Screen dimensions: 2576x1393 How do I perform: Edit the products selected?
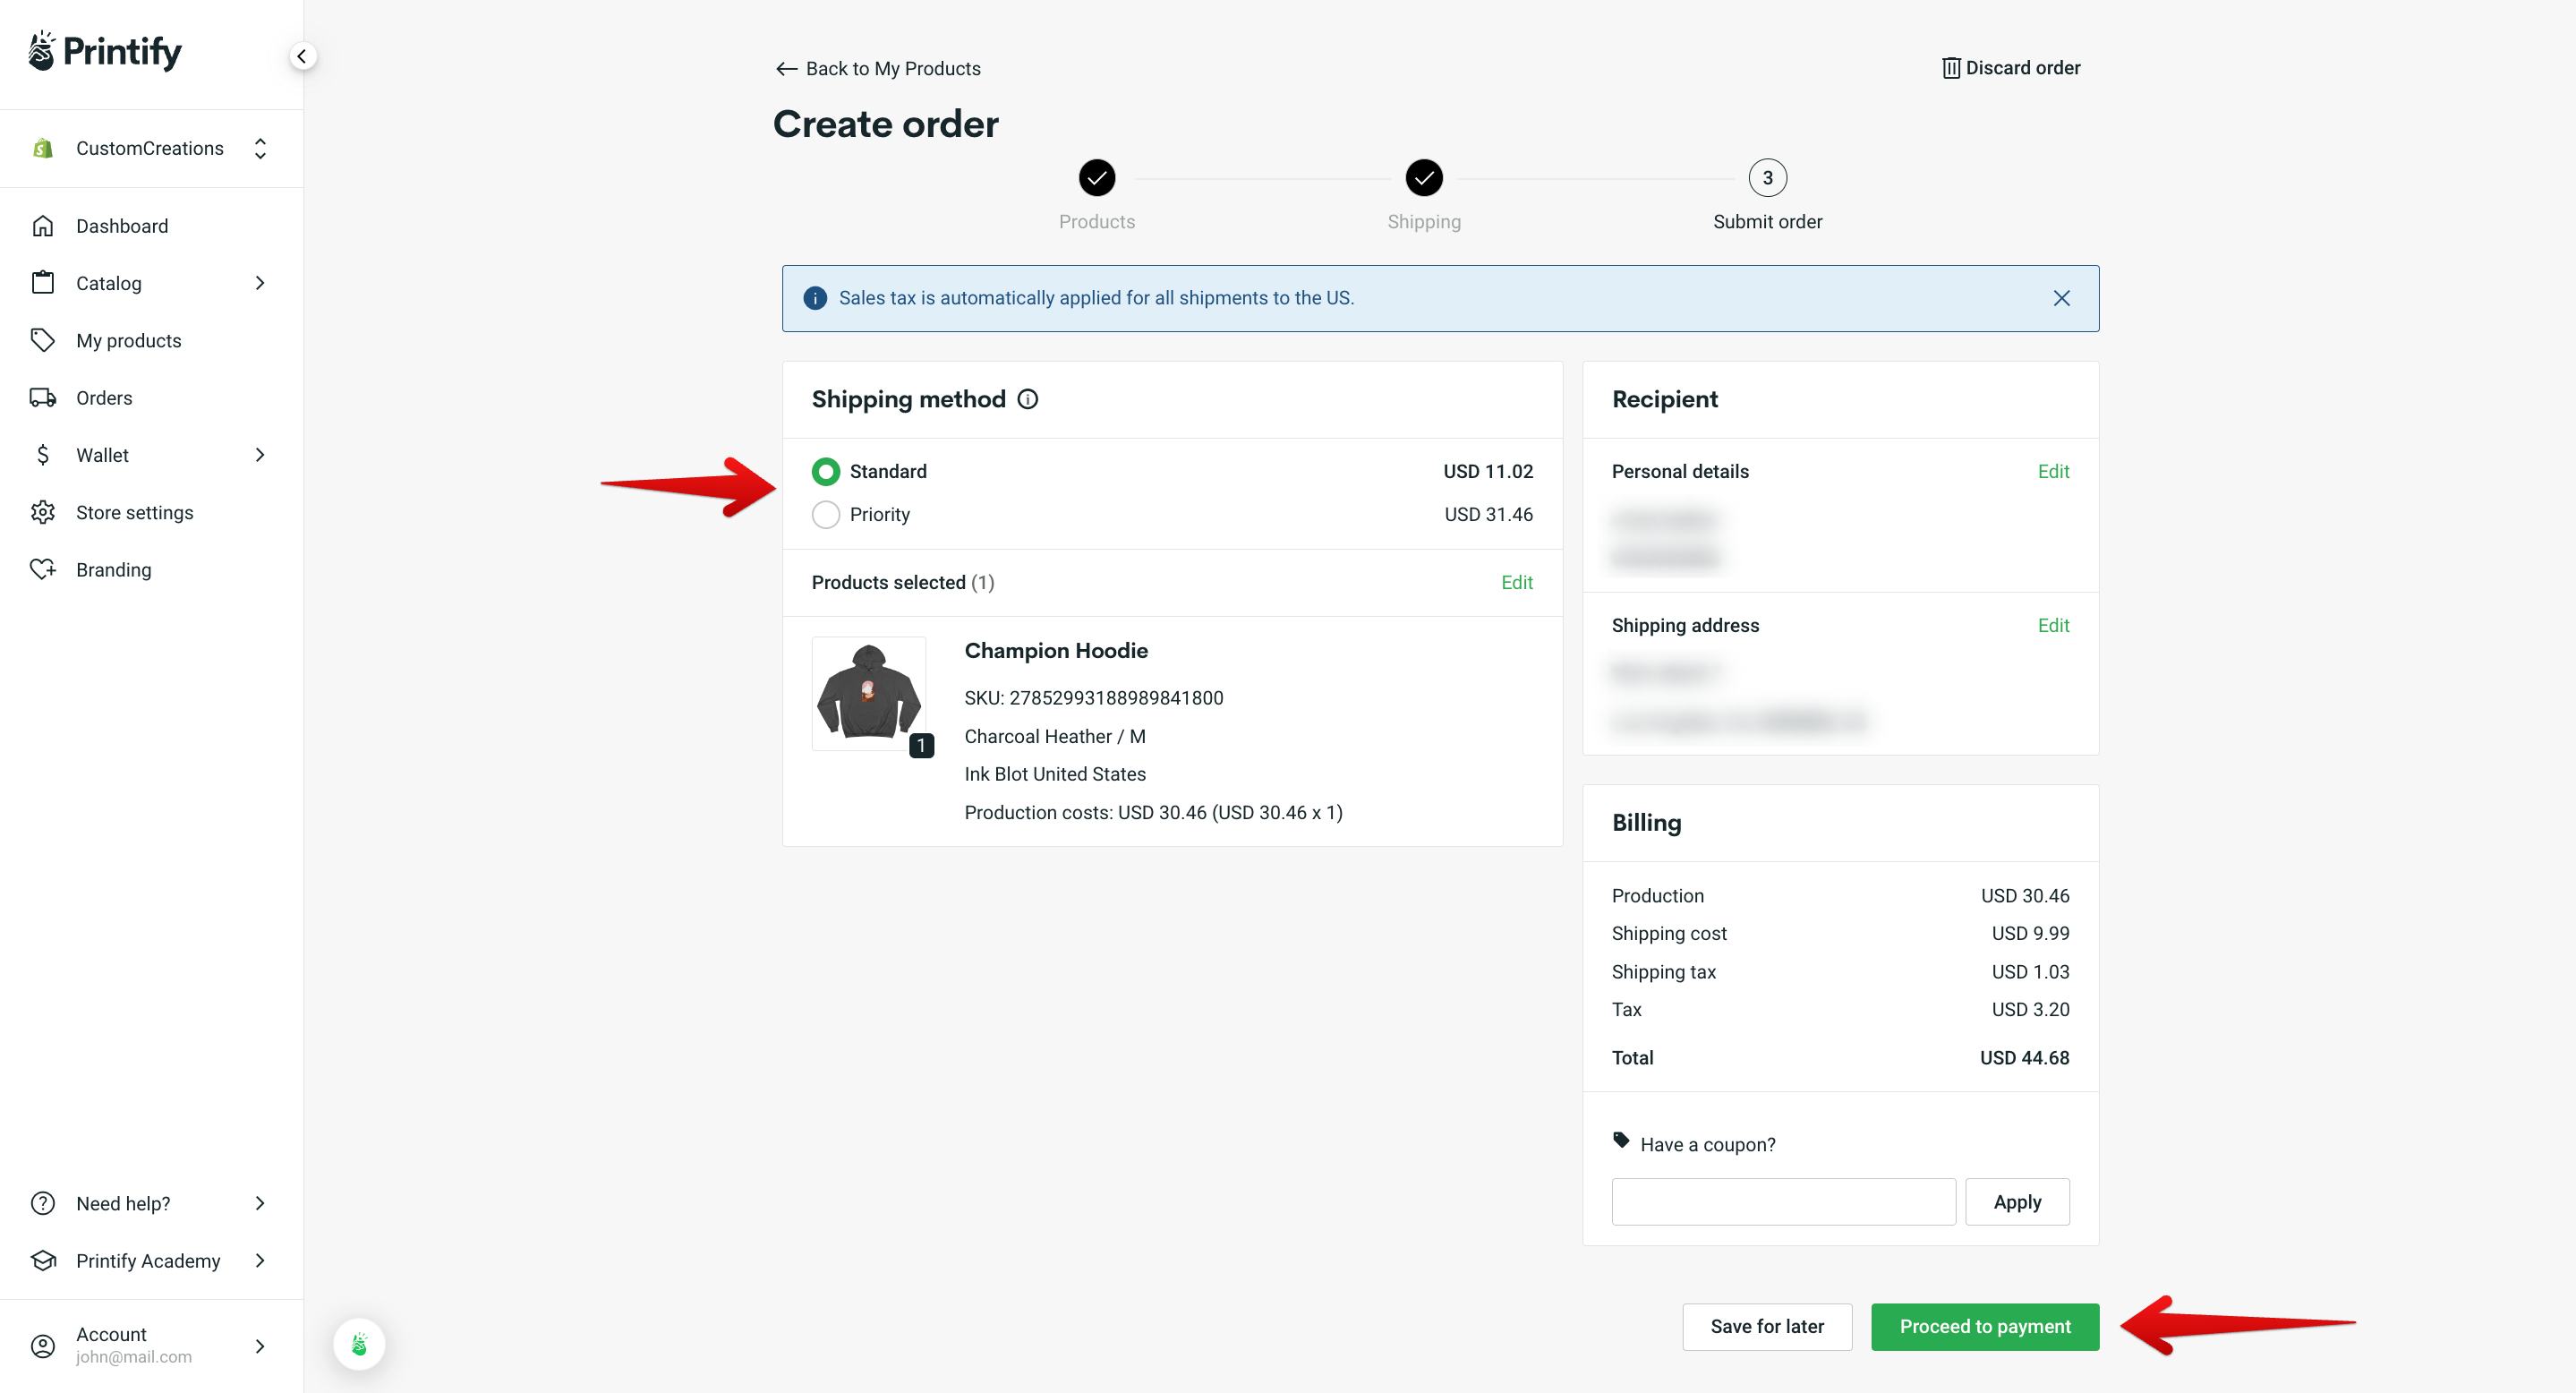1516,582
